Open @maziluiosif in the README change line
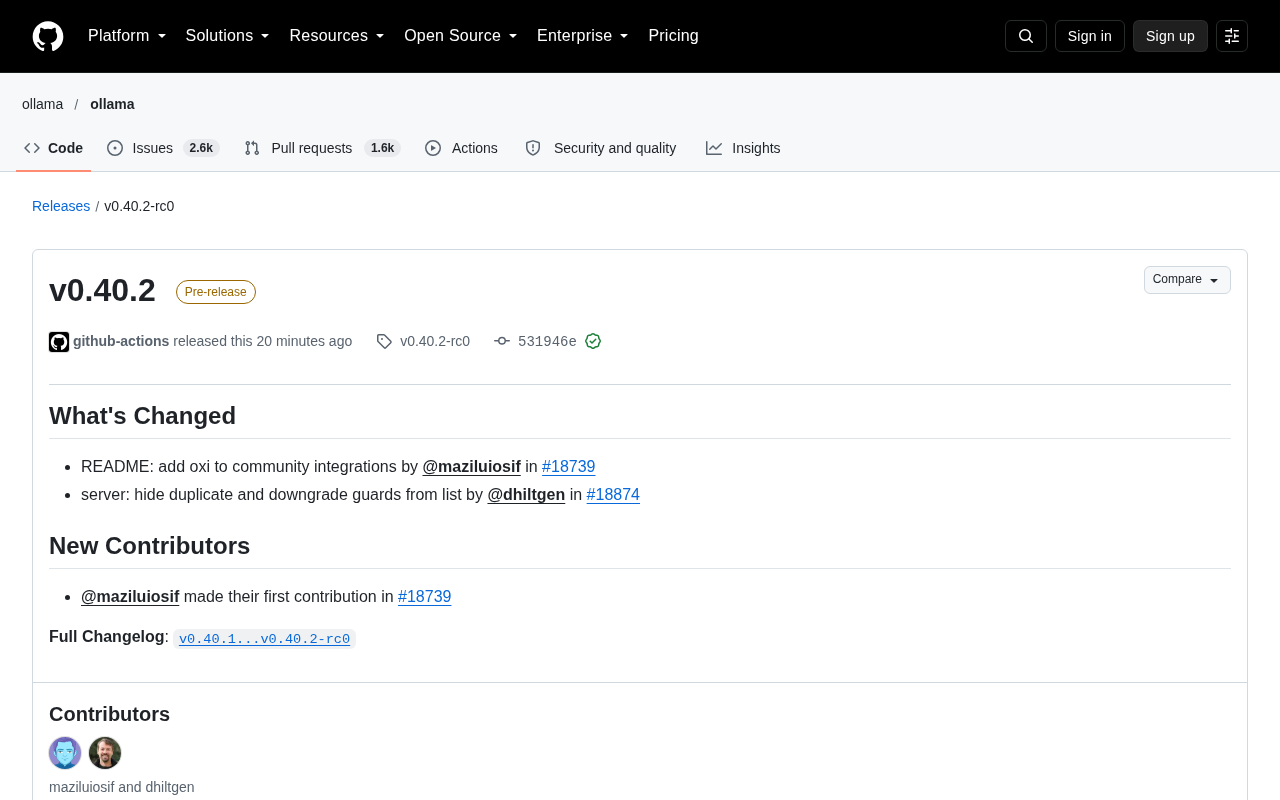 pyautogui.click(x=471, y=467)
